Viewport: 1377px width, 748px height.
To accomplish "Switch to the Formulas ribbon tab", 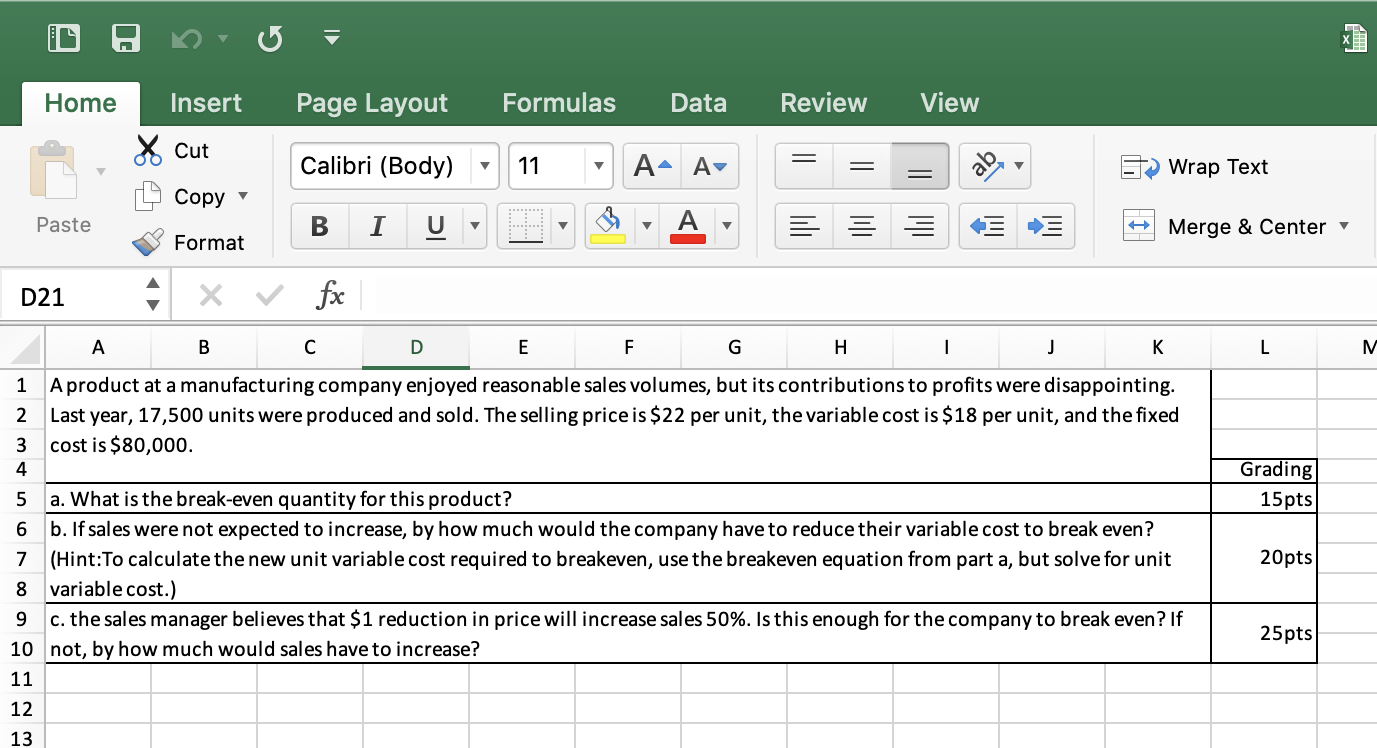I will [x=558, y=102].
